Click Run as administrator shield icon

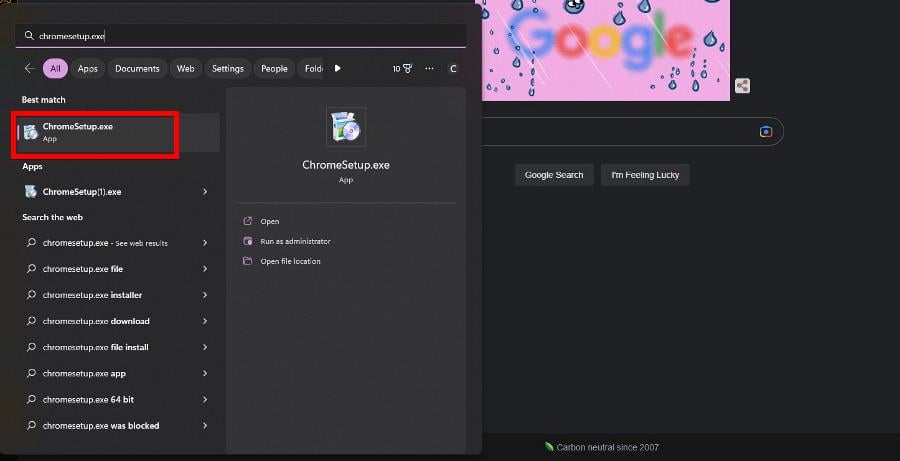tap(247, 241)
